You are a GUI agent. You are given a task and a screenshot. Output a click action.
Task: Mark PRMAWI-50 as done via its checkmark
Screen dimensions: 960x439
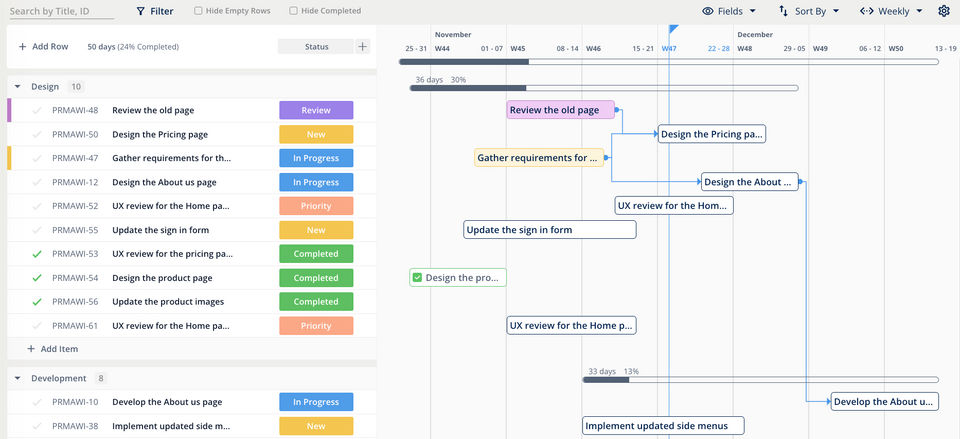[x=37, y=134]
